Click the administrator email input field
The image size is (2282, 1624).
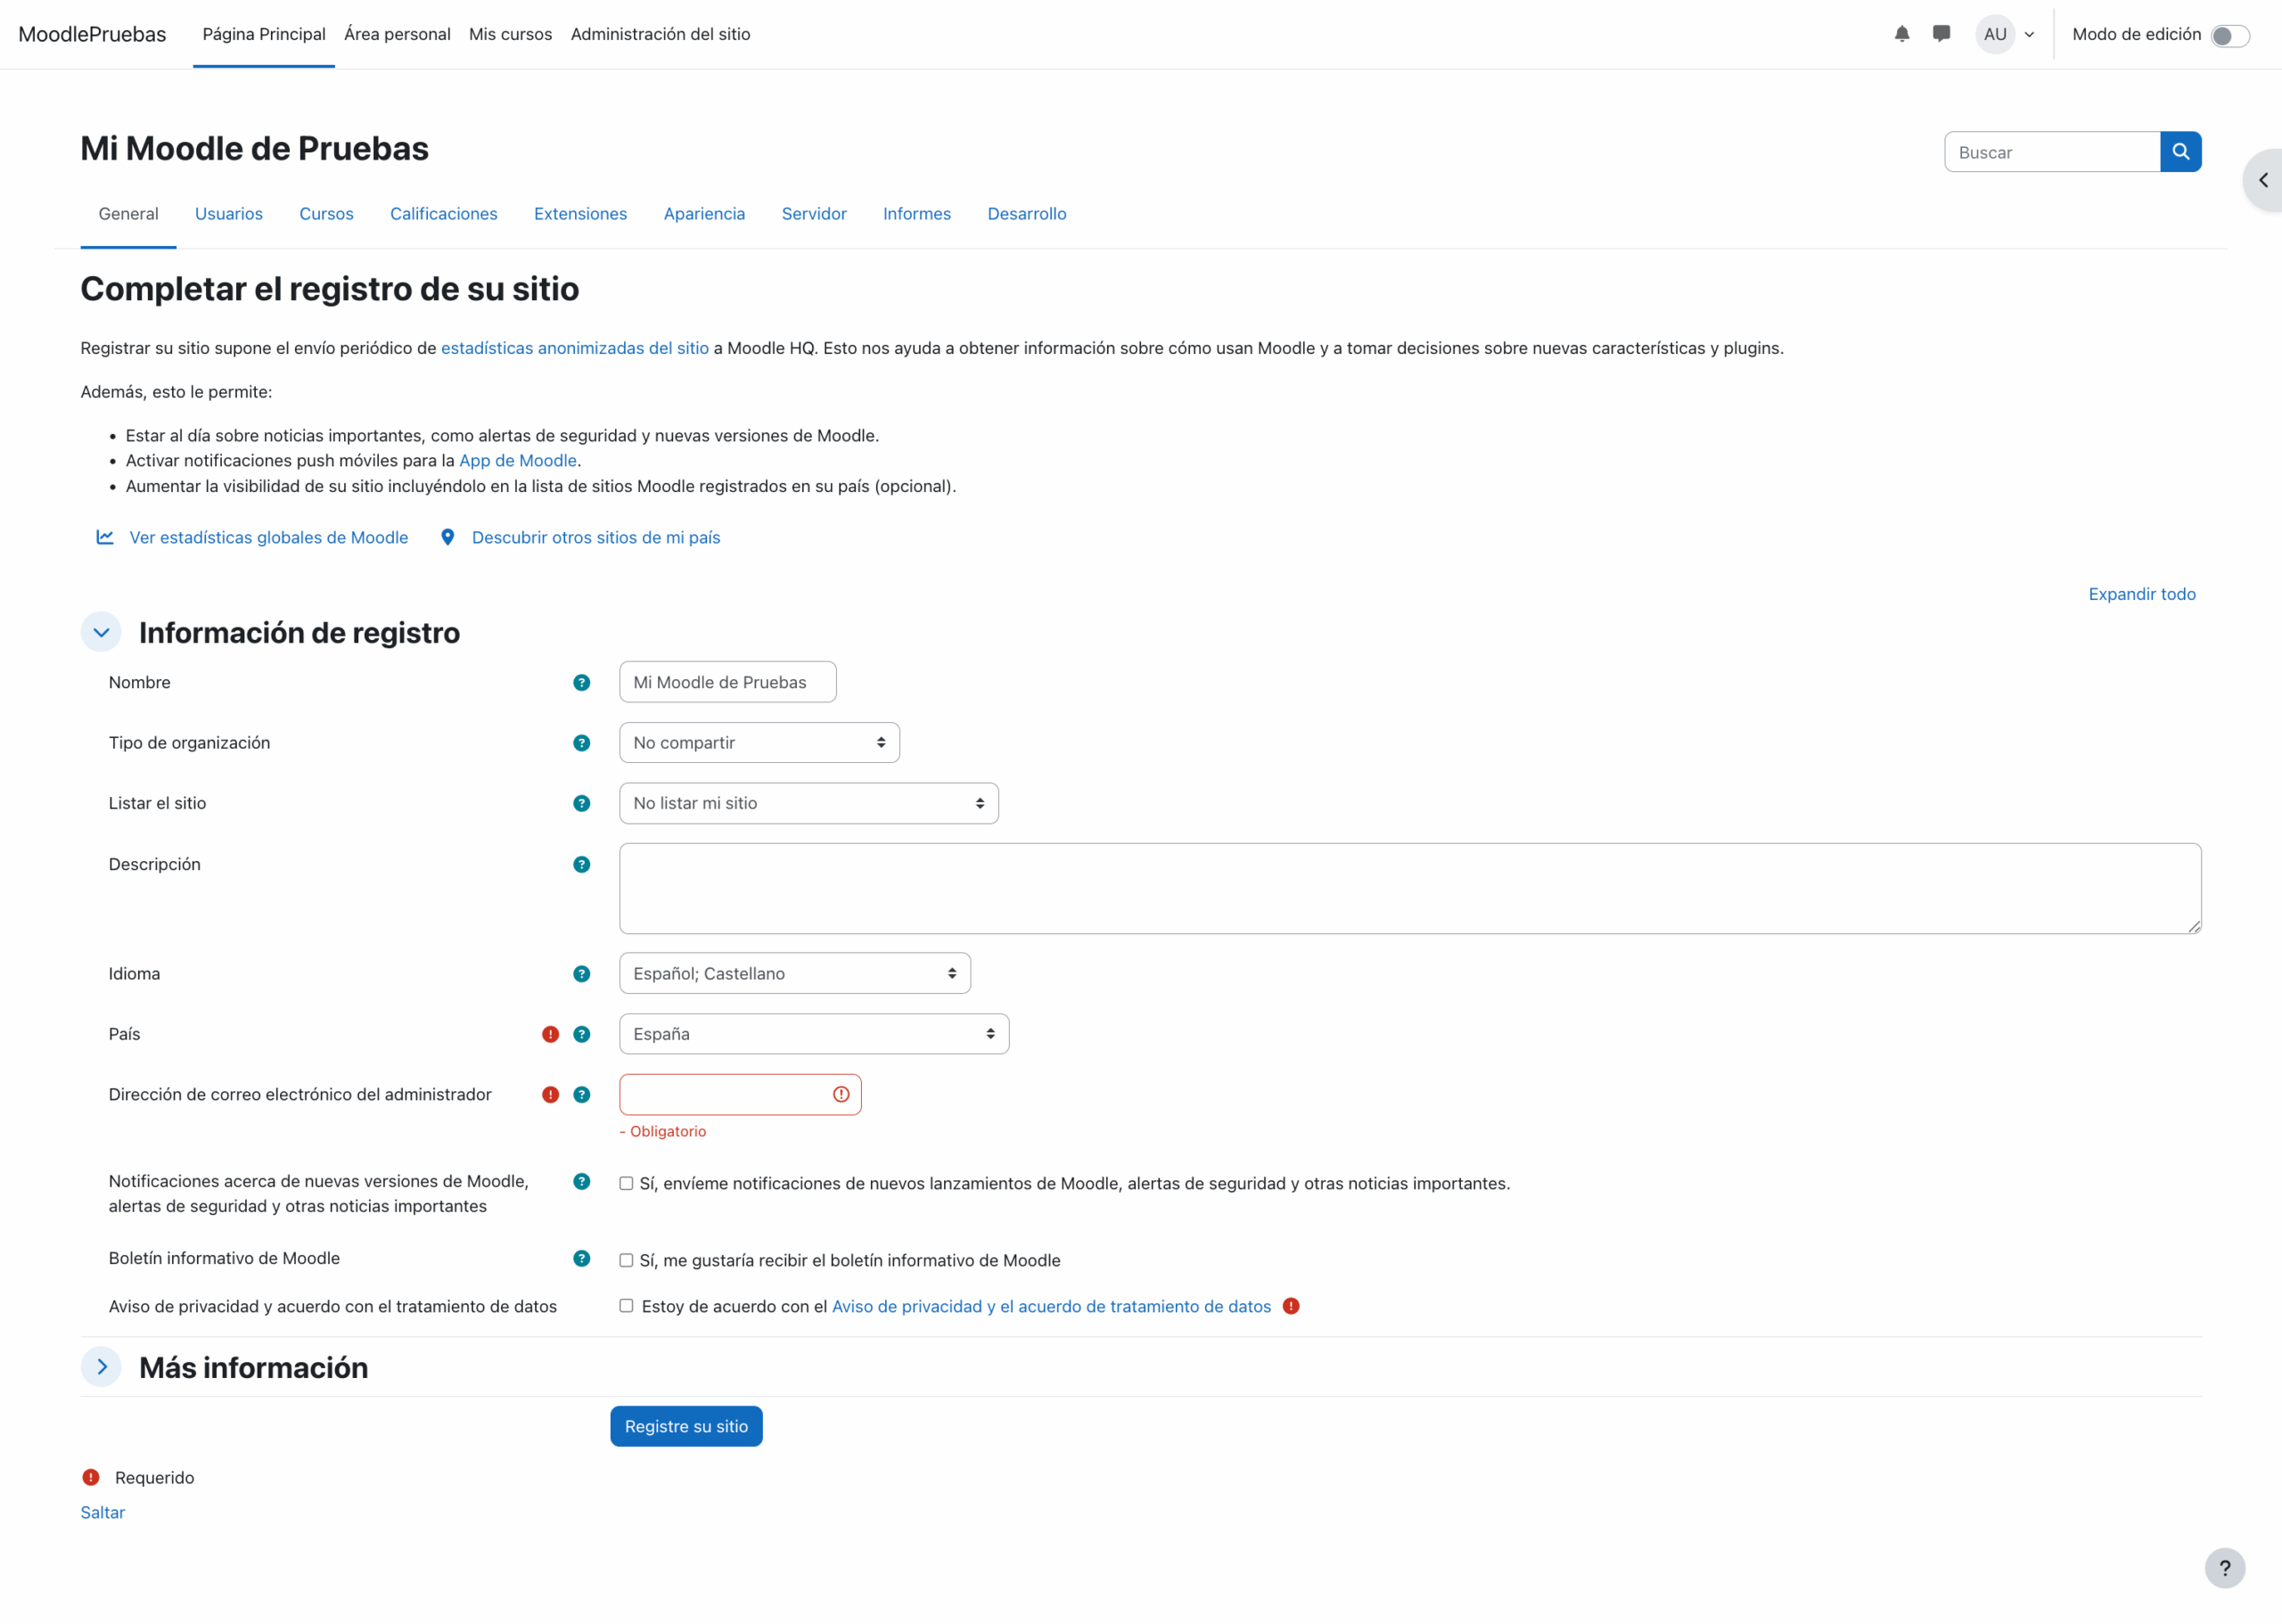[740, 1095]
